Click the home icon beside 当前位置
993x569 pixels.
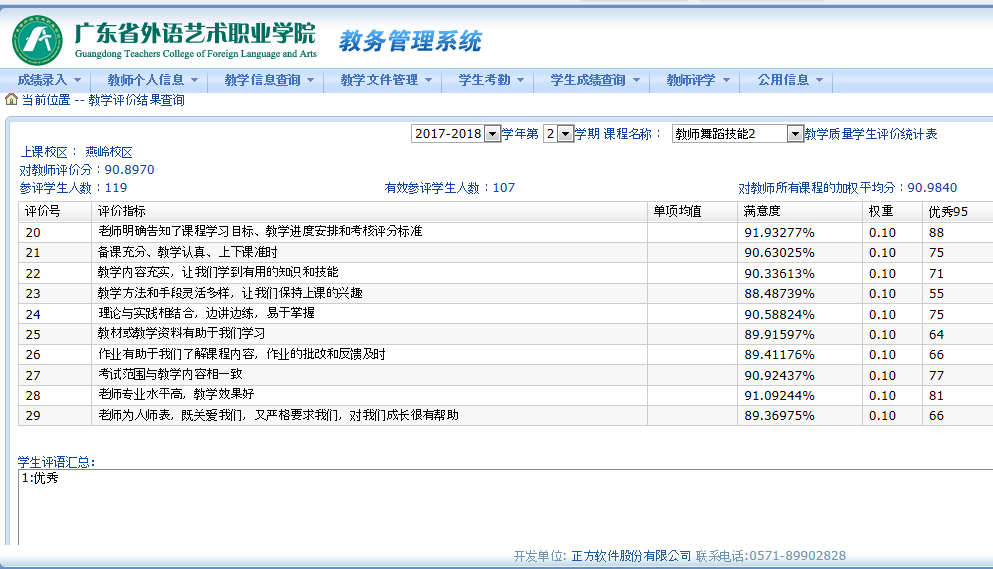pyautogui.click(x=11, y=100)
